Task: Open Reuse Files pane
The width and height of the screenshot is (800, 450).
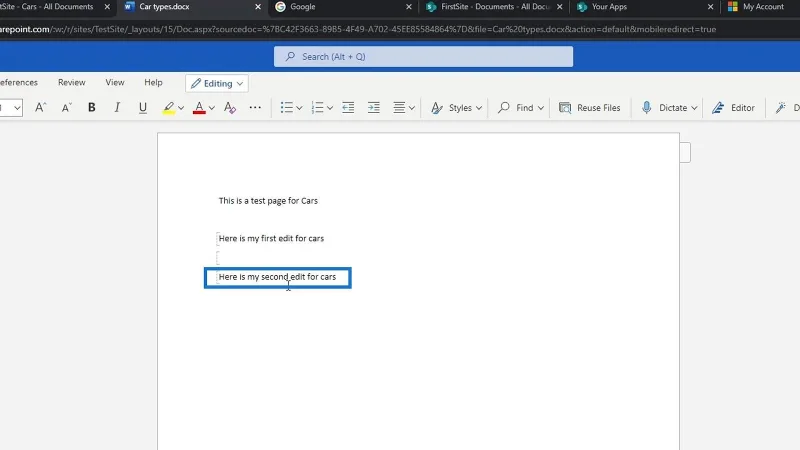Action: point(590,108)
